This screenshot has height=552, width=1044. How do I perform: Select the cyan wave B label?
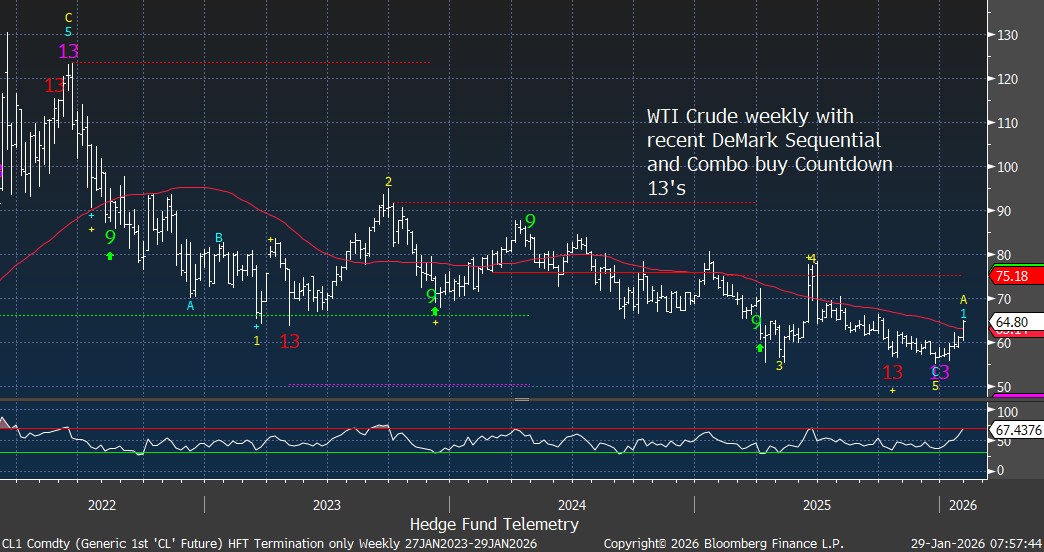[x=219, y=238]
